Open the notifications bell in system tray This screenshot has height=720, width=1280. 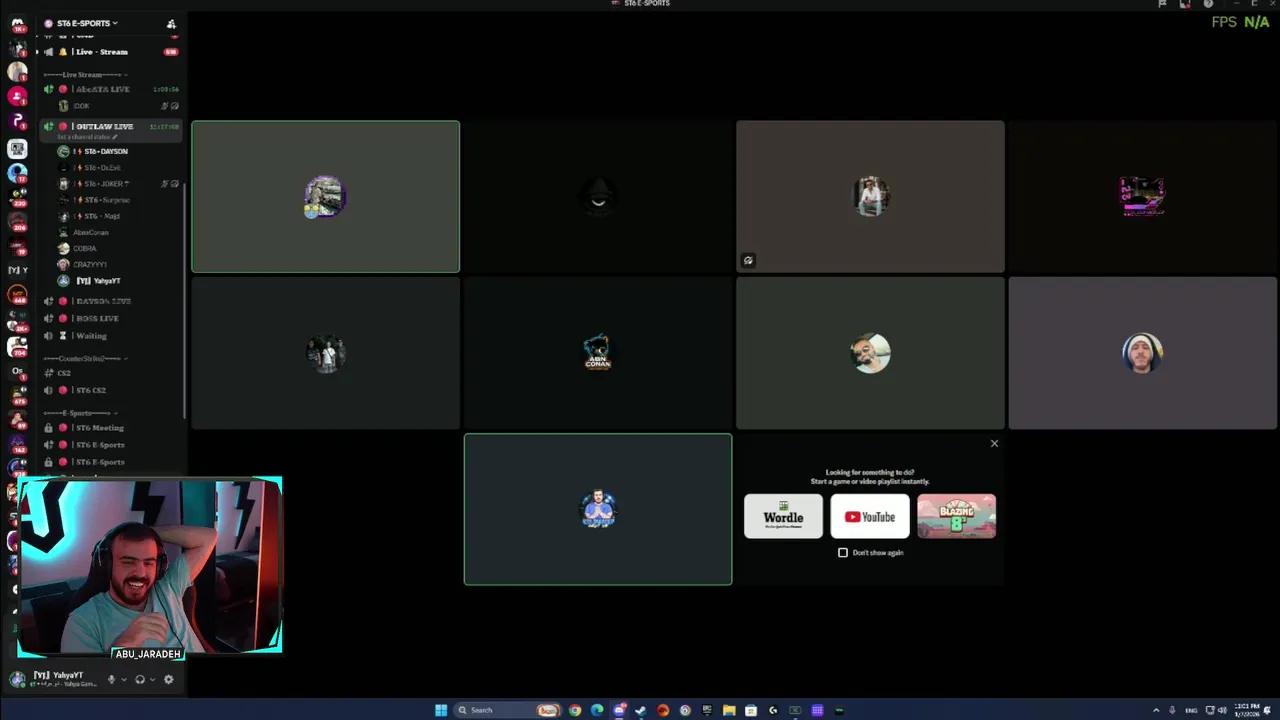pos(1267,710)
